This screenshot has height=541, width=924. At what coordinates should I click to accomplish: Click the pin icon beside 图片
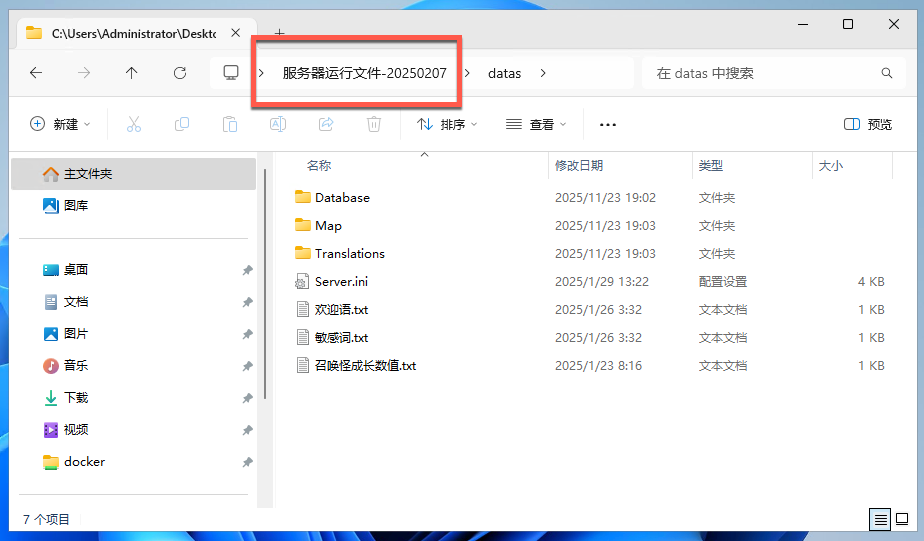[248, 334]
